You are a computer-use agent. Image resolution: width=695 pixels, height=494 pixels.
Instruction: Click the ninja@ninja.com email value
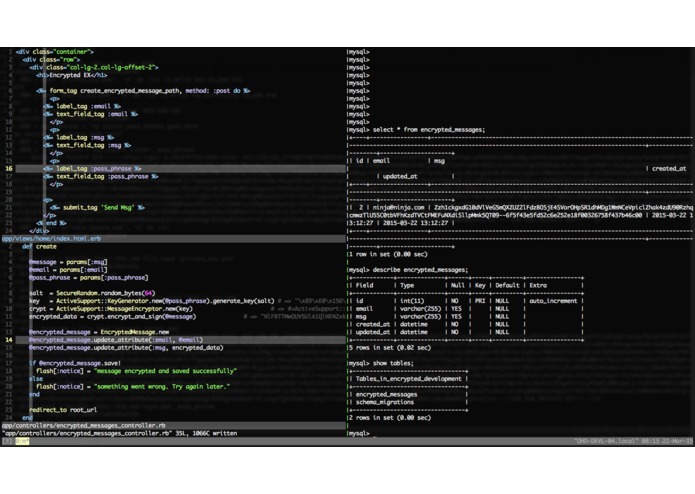[x=398, y=207]
